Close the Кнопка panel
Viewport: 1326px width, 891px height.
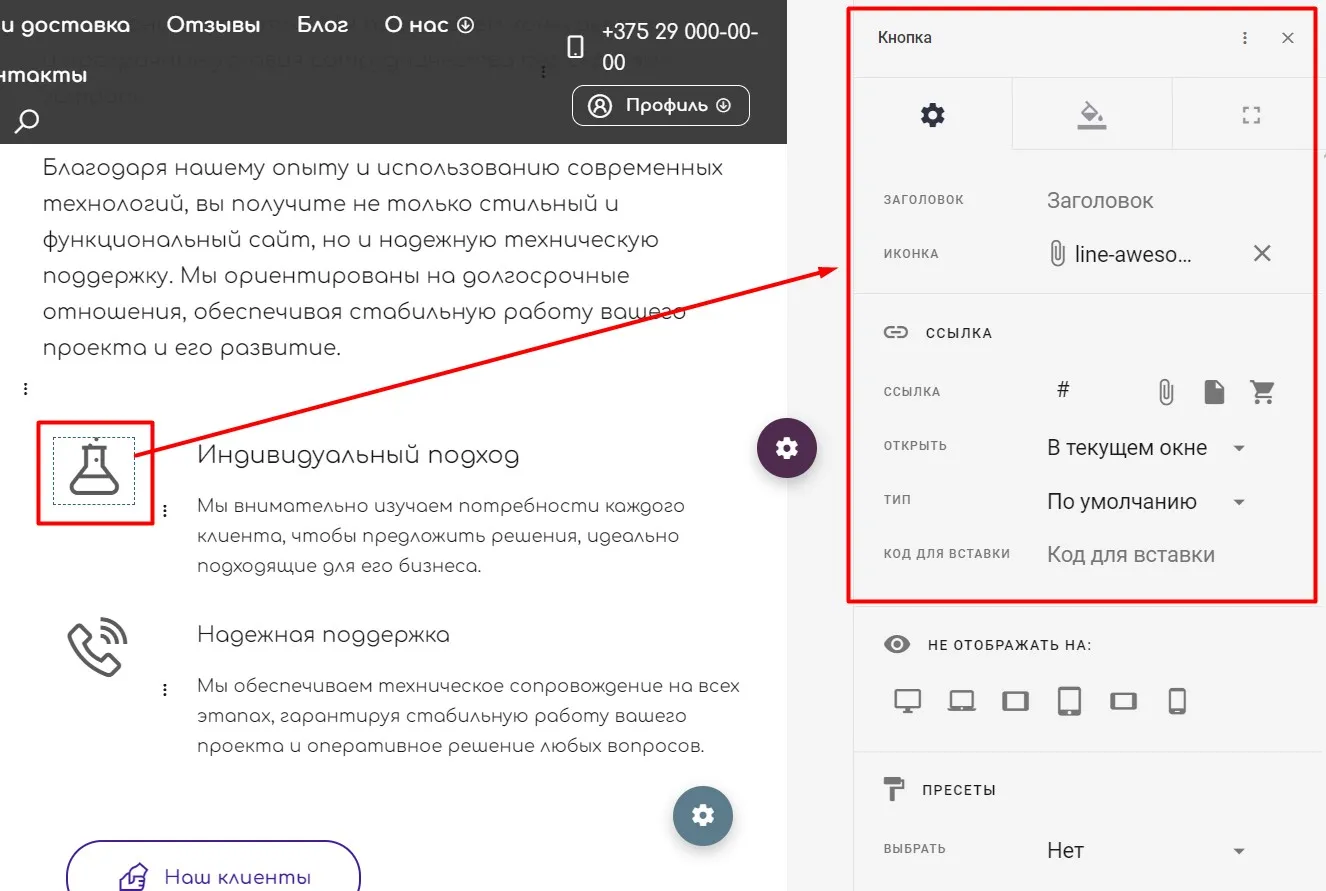coord(1288,38)
